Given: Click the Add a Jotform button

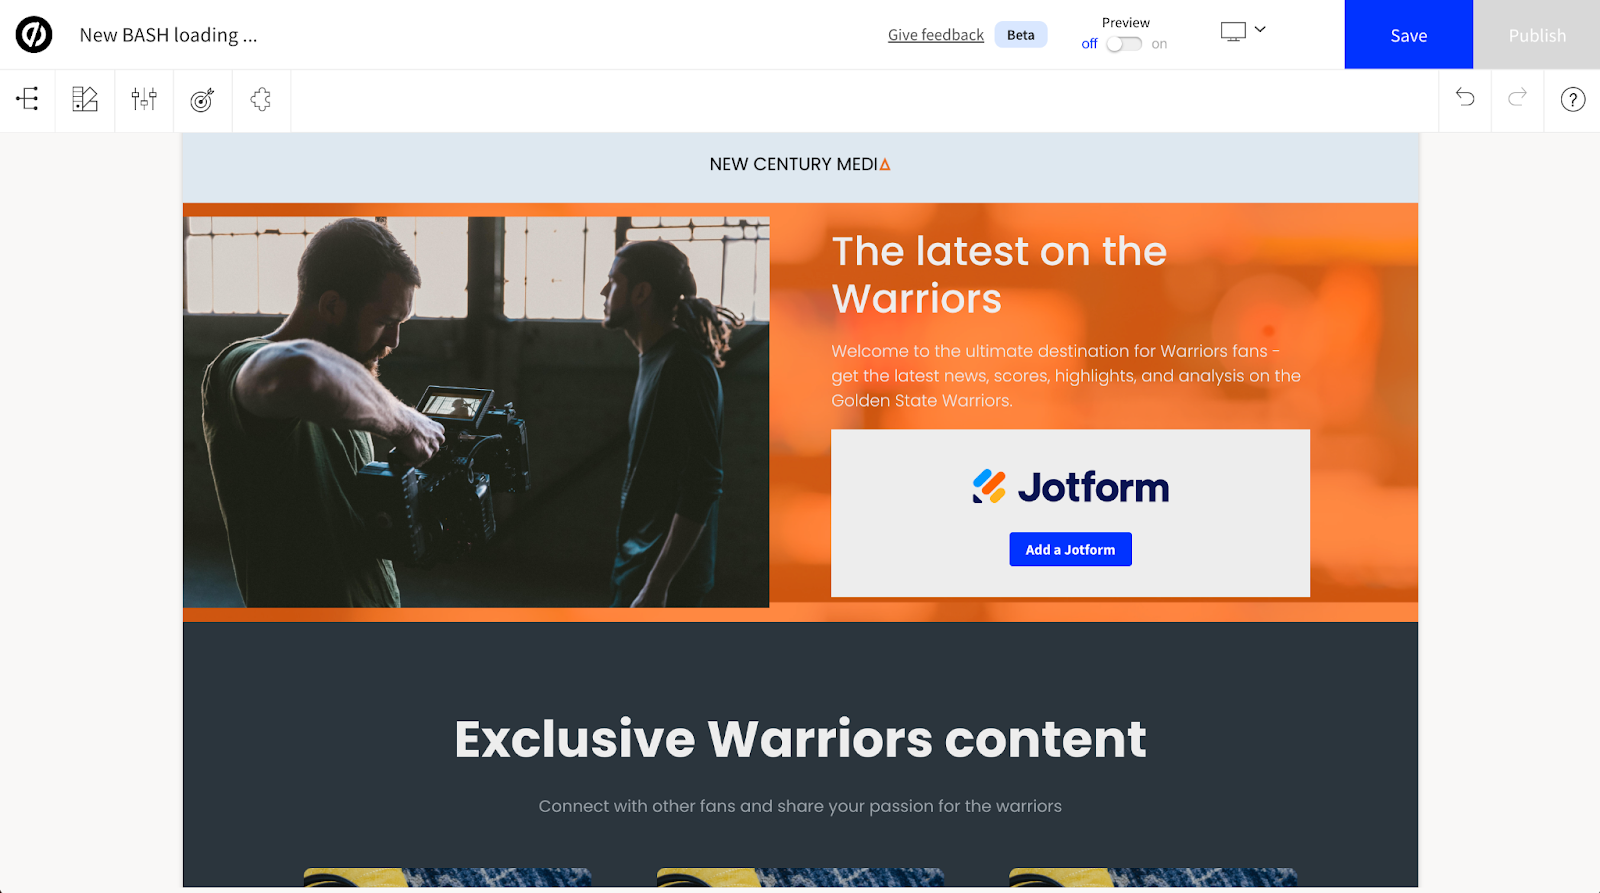Looking at the screenshot, I should pyautogui.click(x=1070, y=550).
